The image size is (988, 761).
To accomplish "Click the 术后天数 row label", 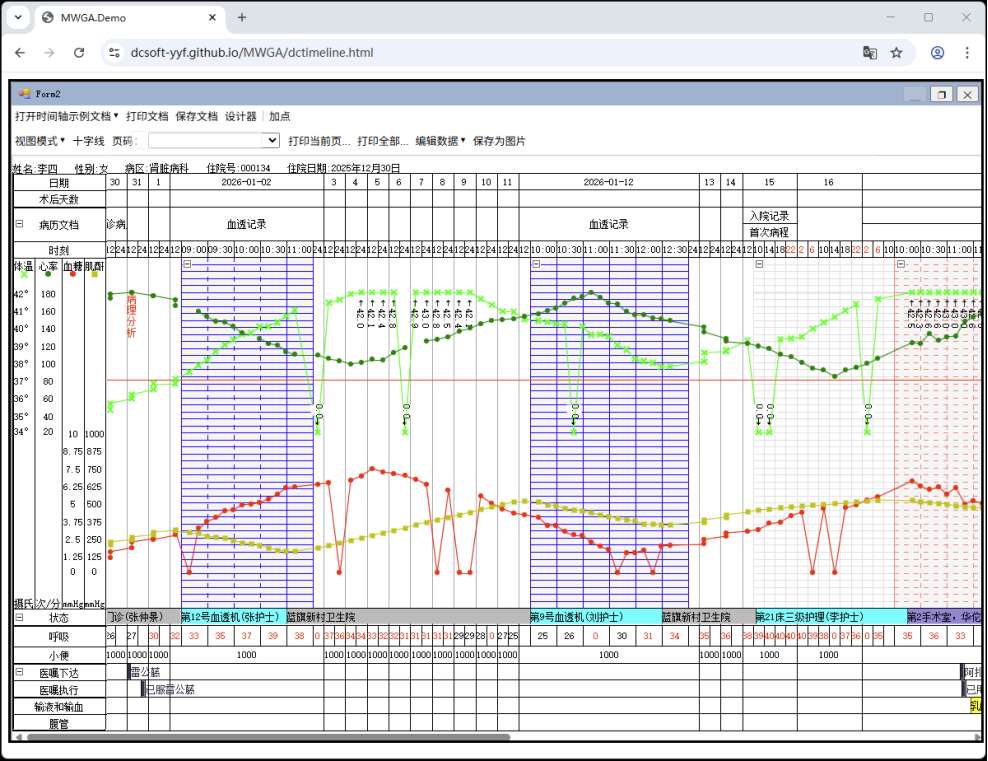I will pos(59,199).
